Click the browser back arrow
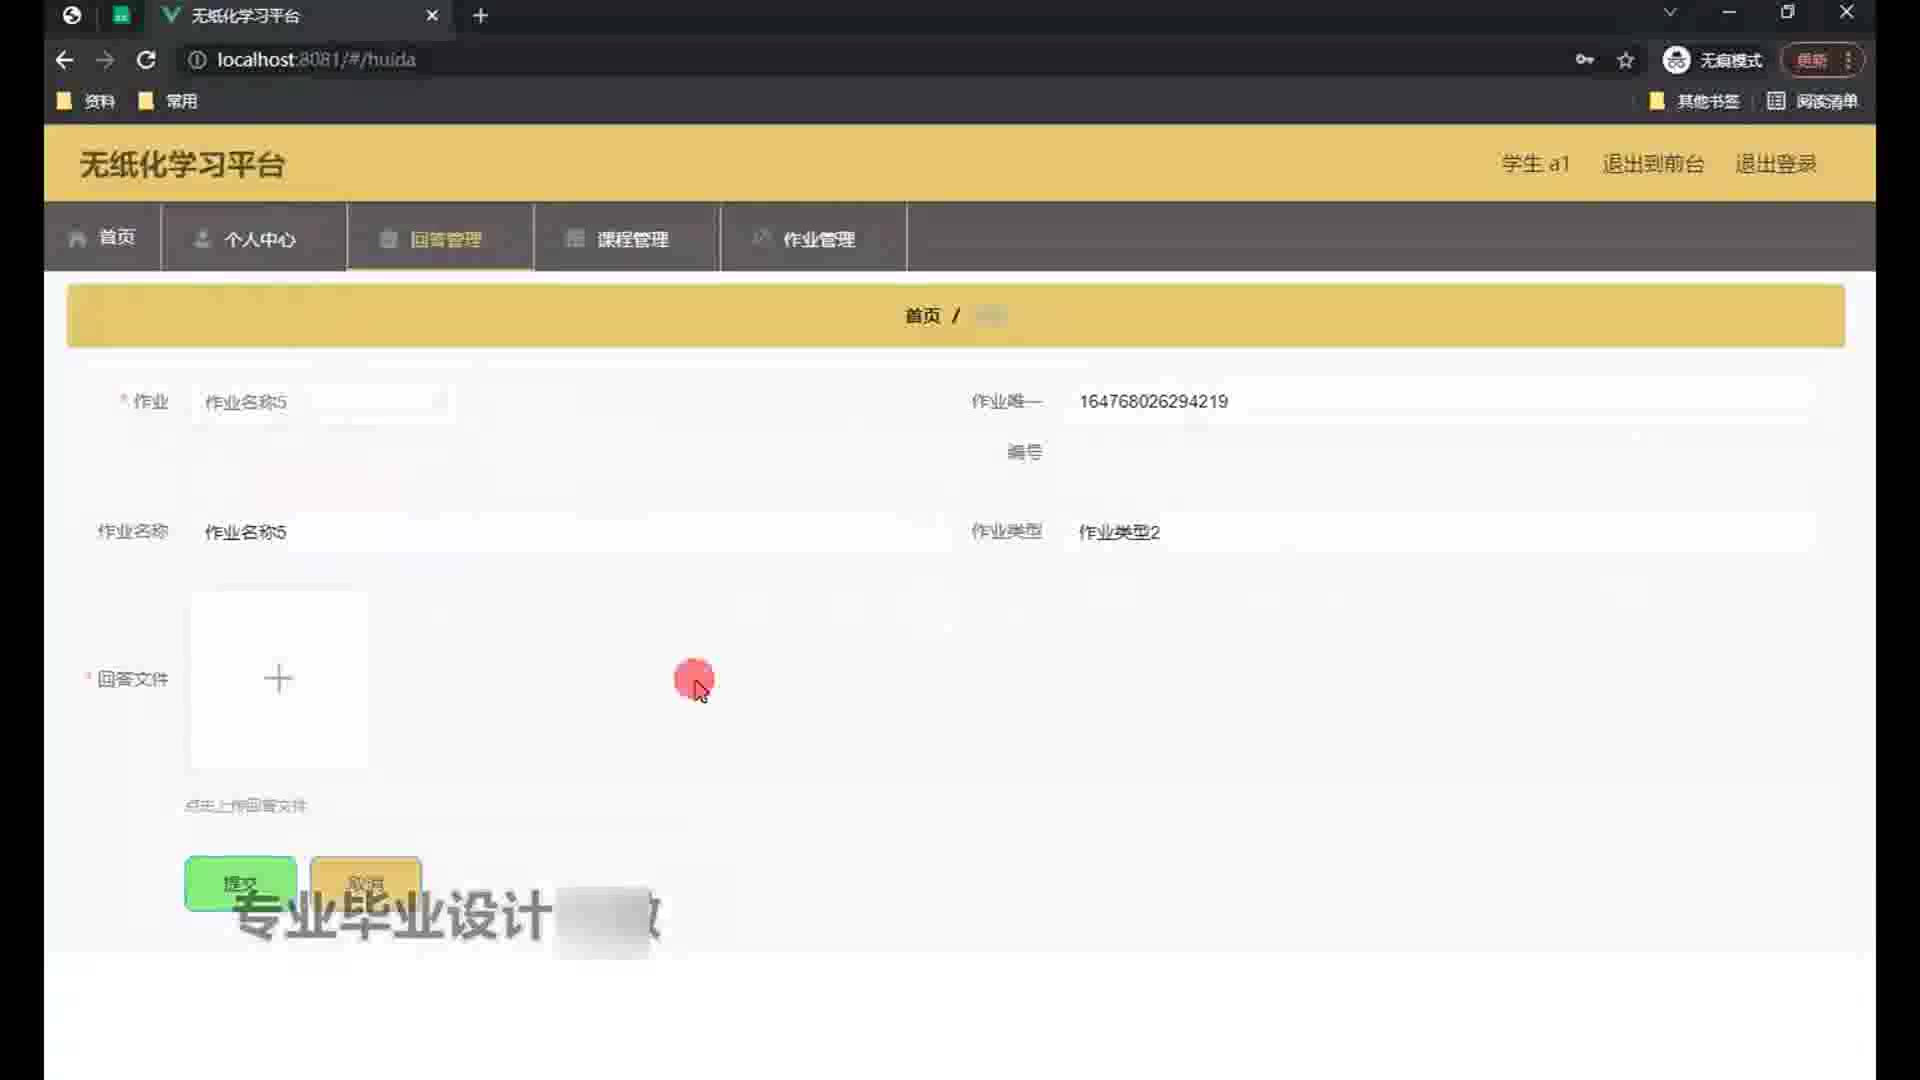Screen dimensions: 1920x1080 point(65,60)
